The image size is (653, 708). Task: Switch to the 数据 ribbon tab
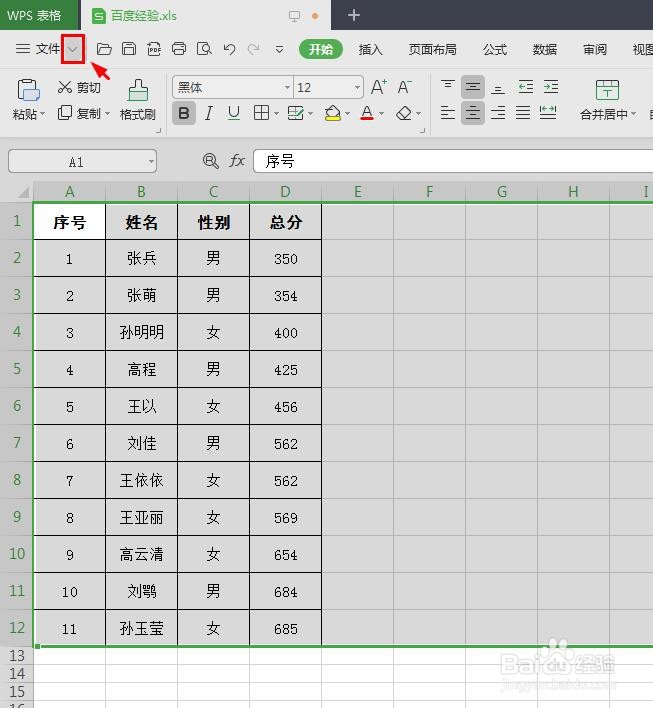point(544,49)
